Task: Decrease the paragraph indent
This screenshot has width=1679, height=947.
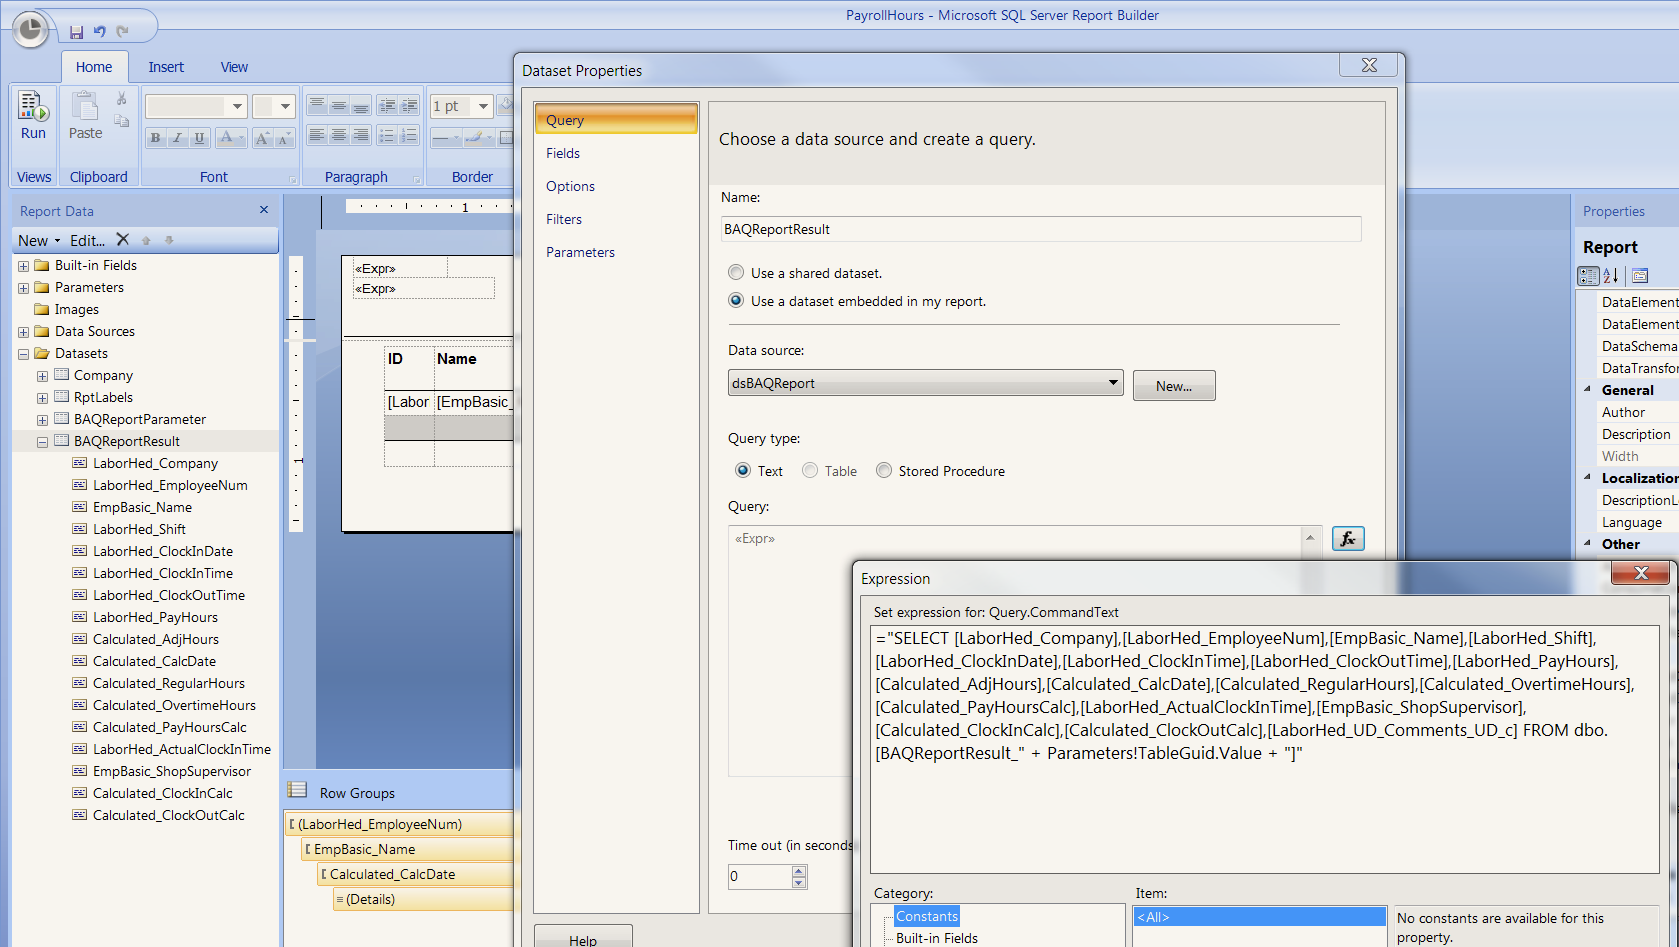Action: [387, 105]
